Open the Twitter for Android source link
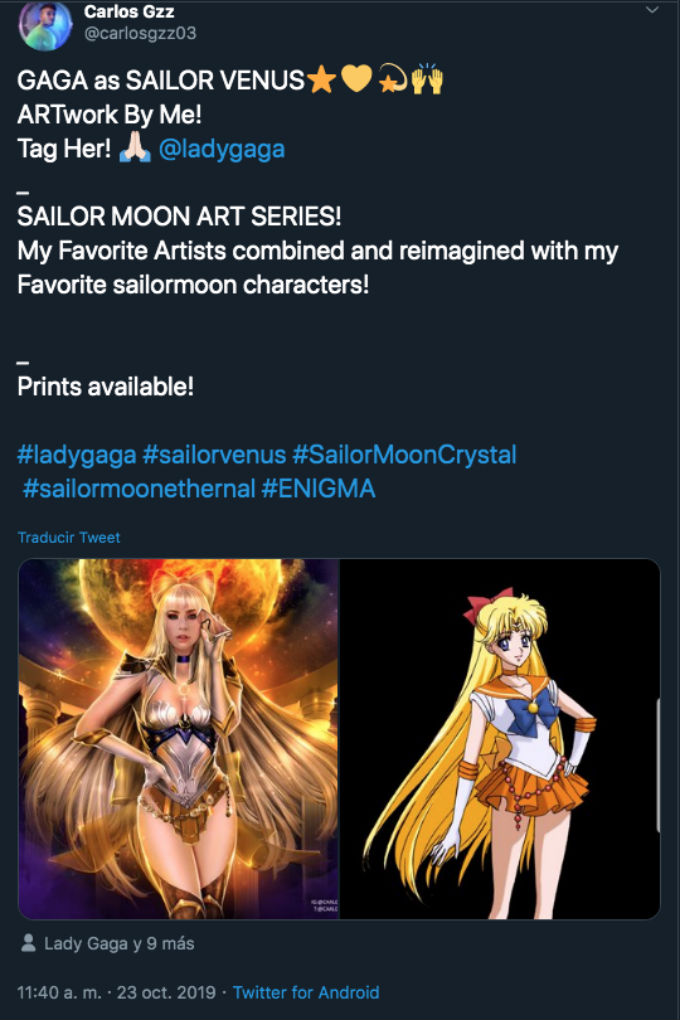 coord(306,993)
